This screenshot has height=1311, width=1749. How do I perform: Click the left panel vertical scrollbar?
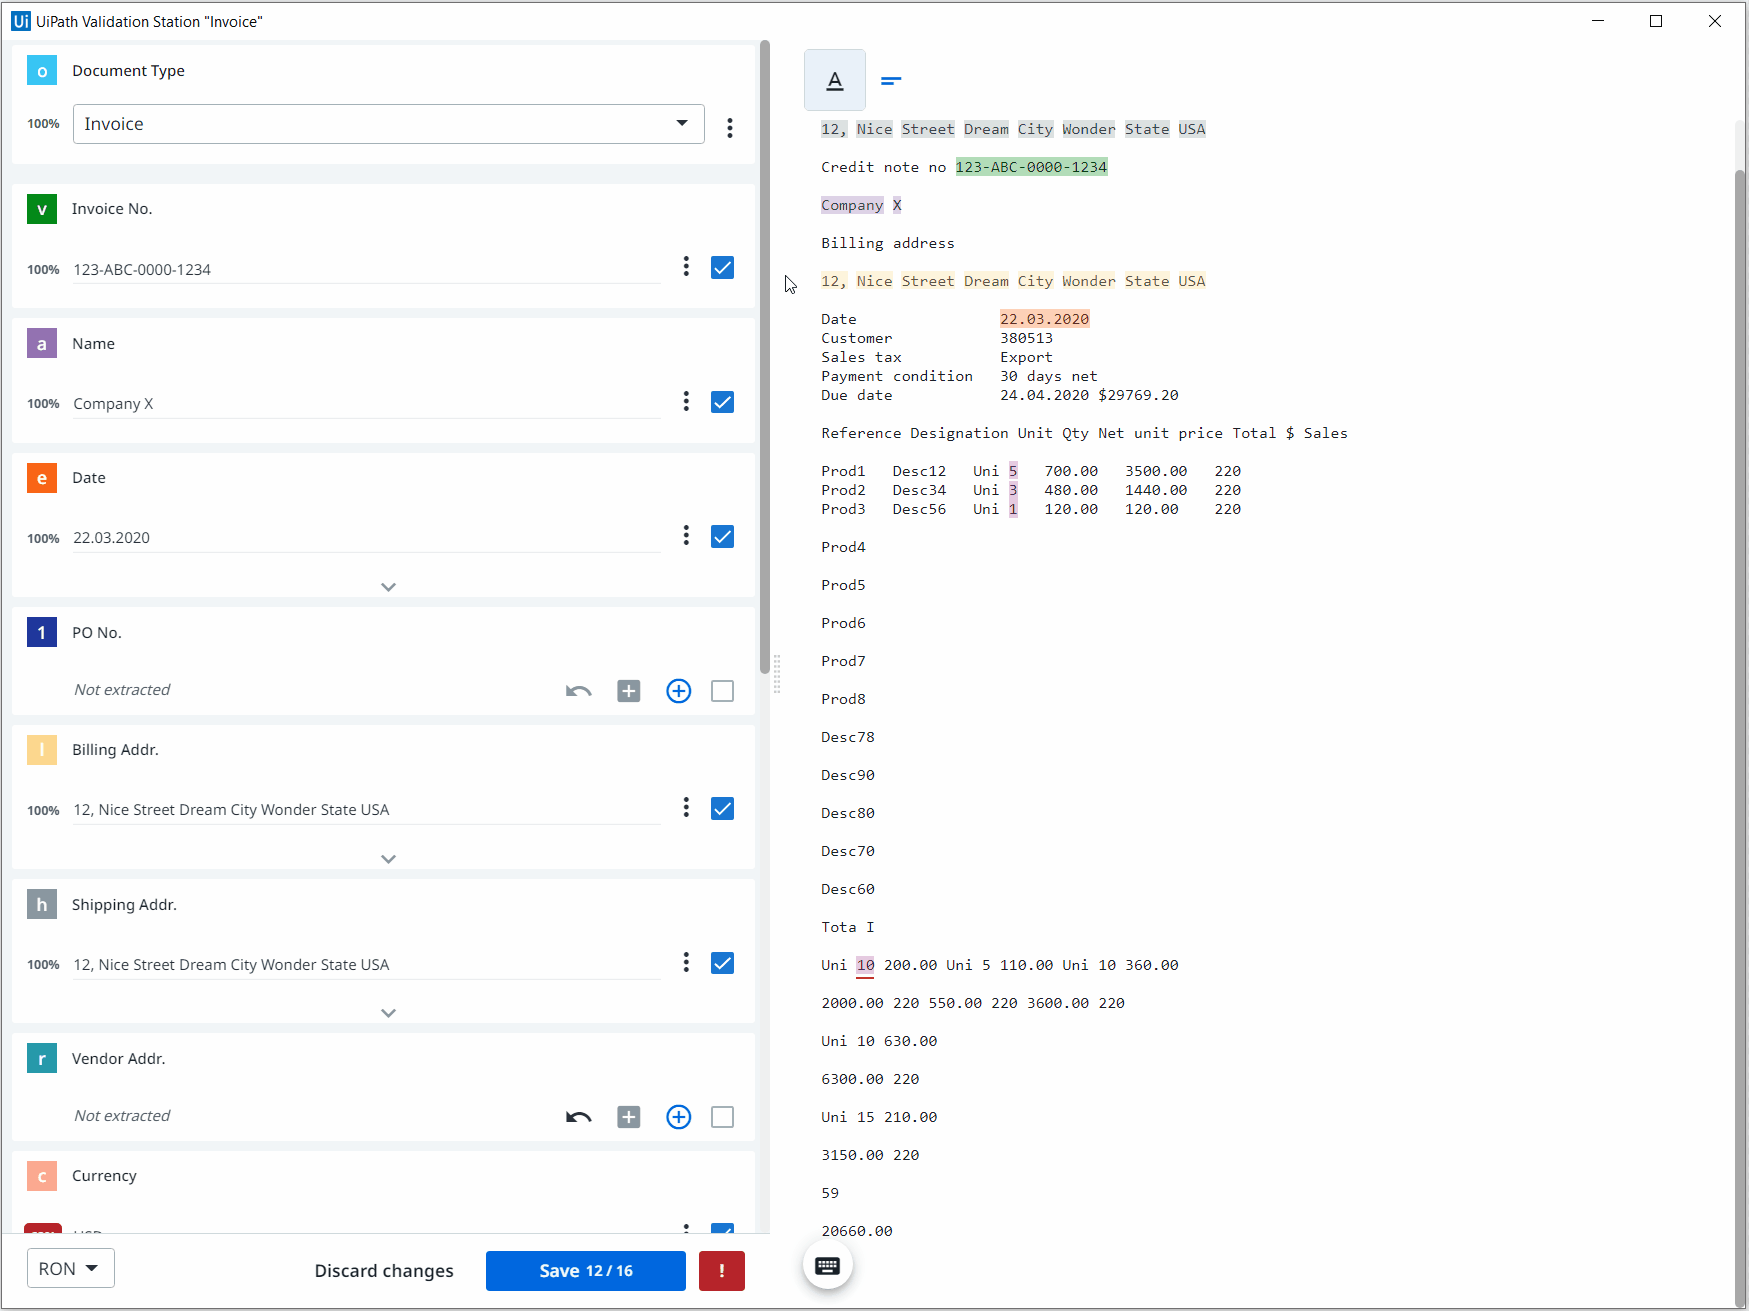point(765,355)
